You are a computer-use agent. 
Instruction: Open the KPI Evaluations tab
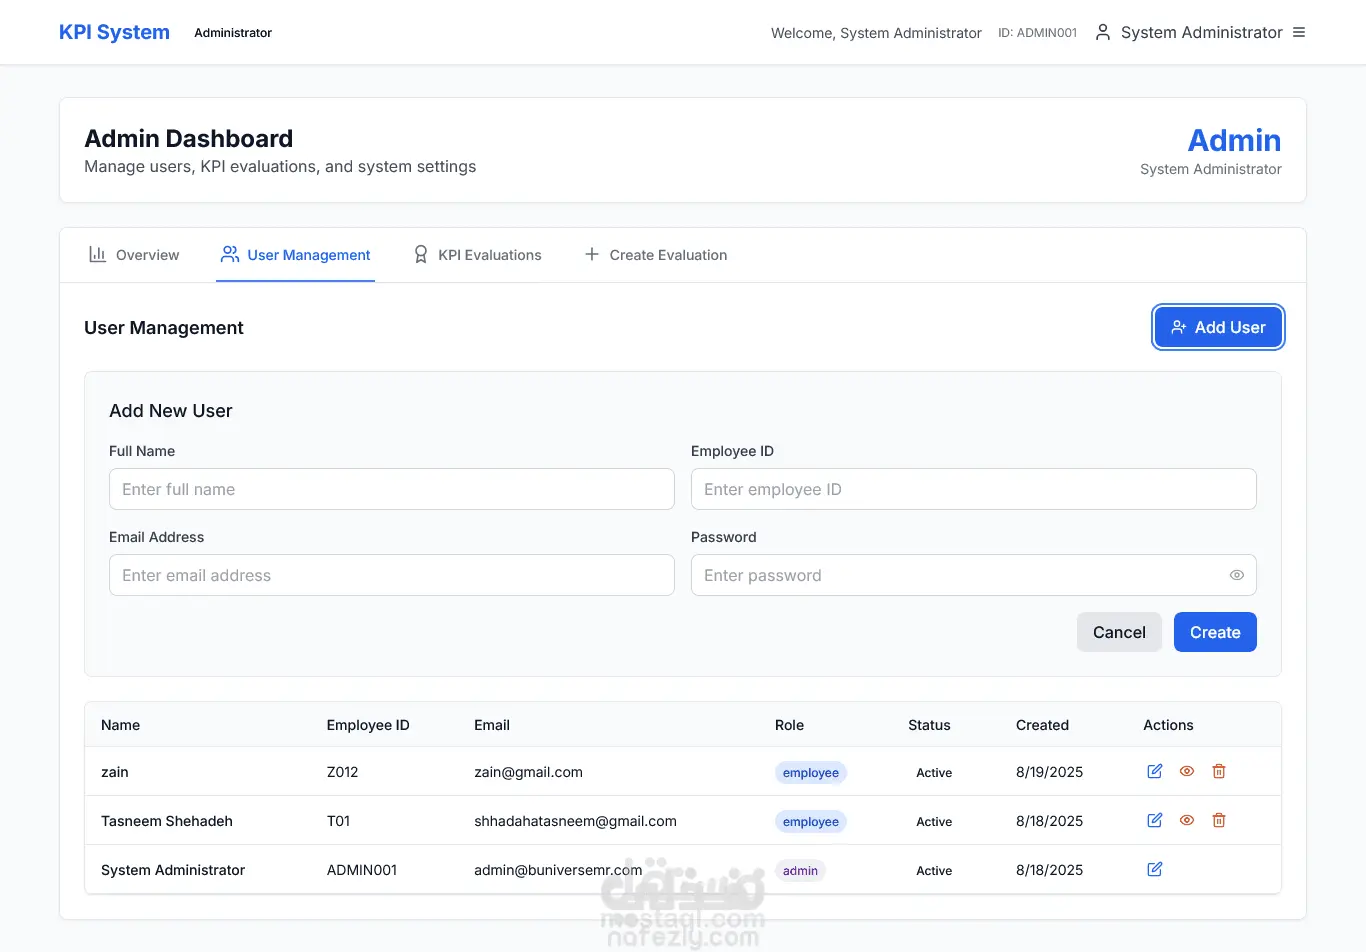[x=478, y=255]
